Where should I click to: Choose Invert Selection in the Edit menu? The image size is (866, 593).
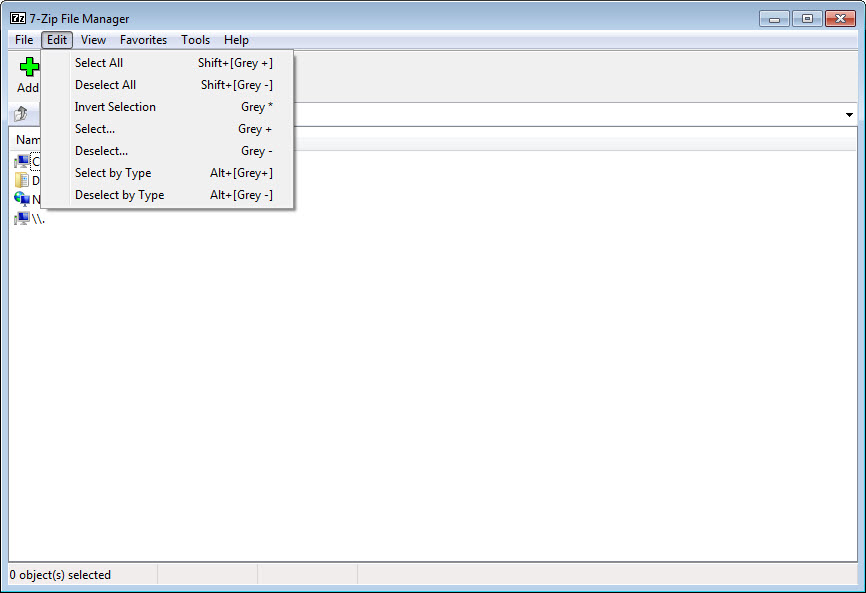(168, 107)
